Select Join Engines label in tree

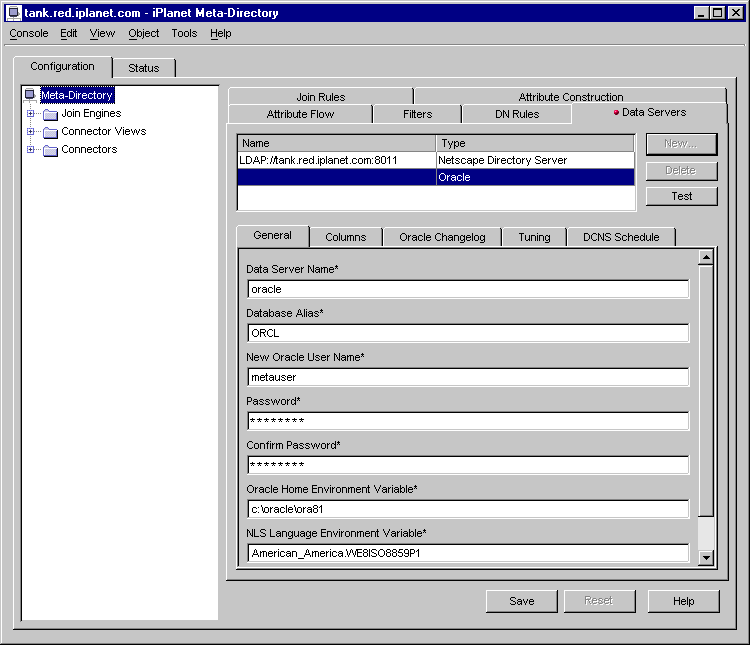[x=91, y=113]
